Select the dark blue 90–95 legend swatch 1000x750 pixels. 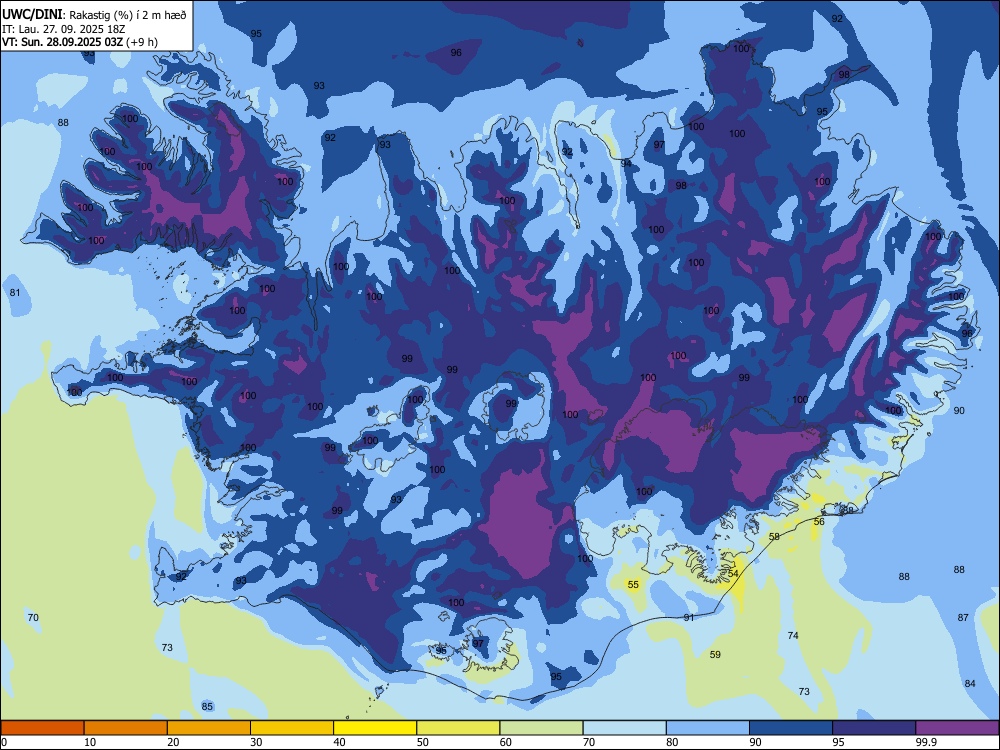[x=791, y=728]
